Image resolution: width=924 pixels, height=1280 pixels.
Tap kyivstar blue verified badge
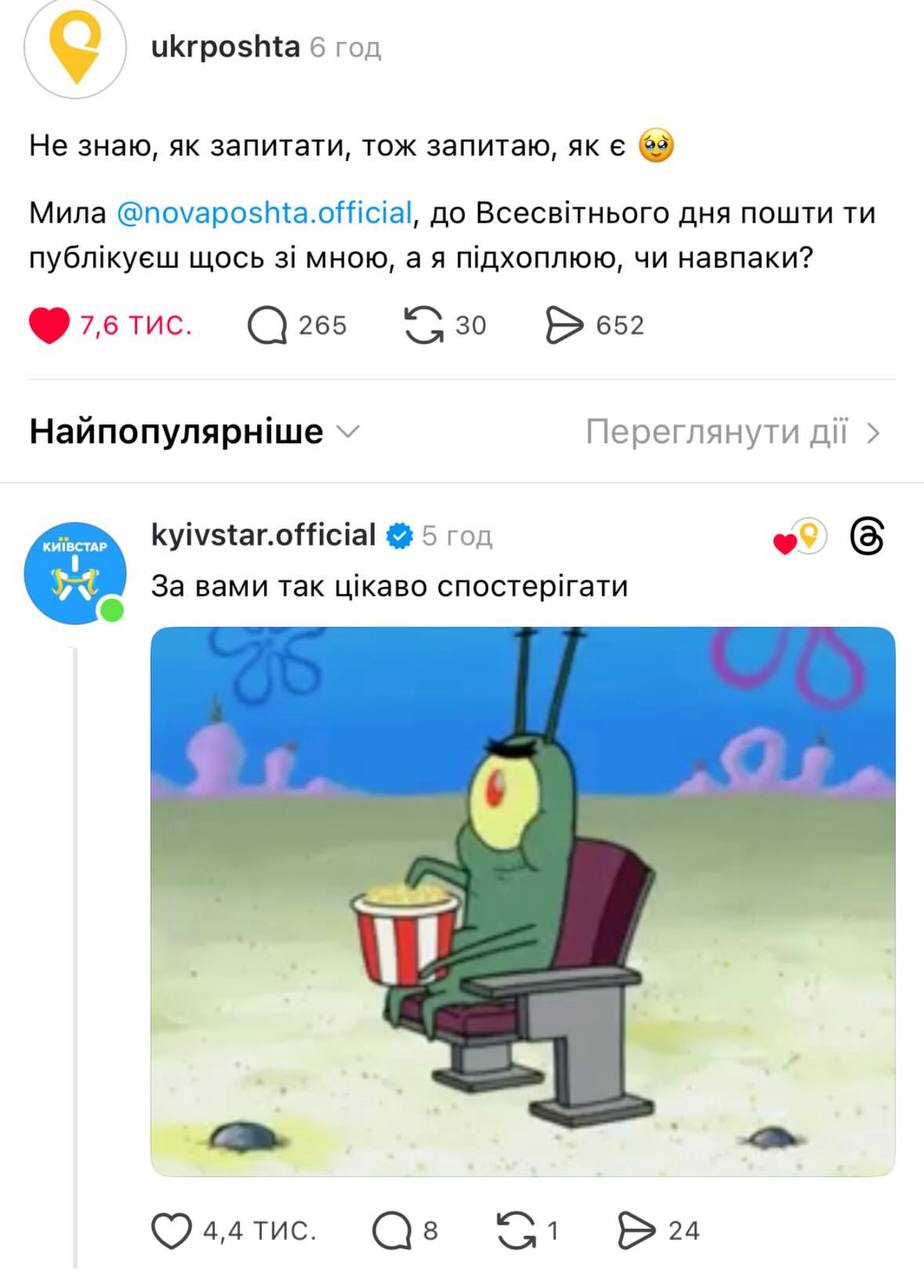(x=399, y=536)
